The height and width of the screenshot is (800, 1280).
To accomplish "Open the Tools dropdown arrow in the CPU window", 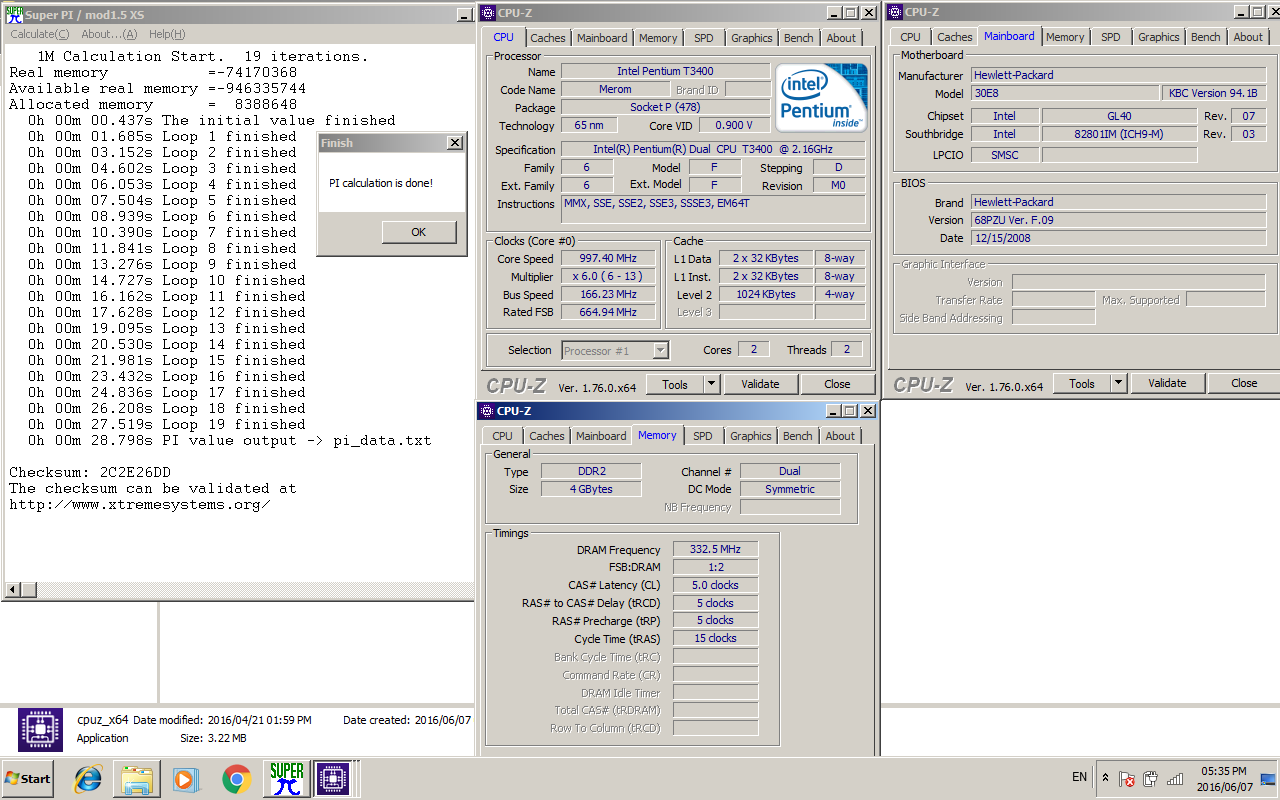I will pyautogui.click(x=711, y=384).
